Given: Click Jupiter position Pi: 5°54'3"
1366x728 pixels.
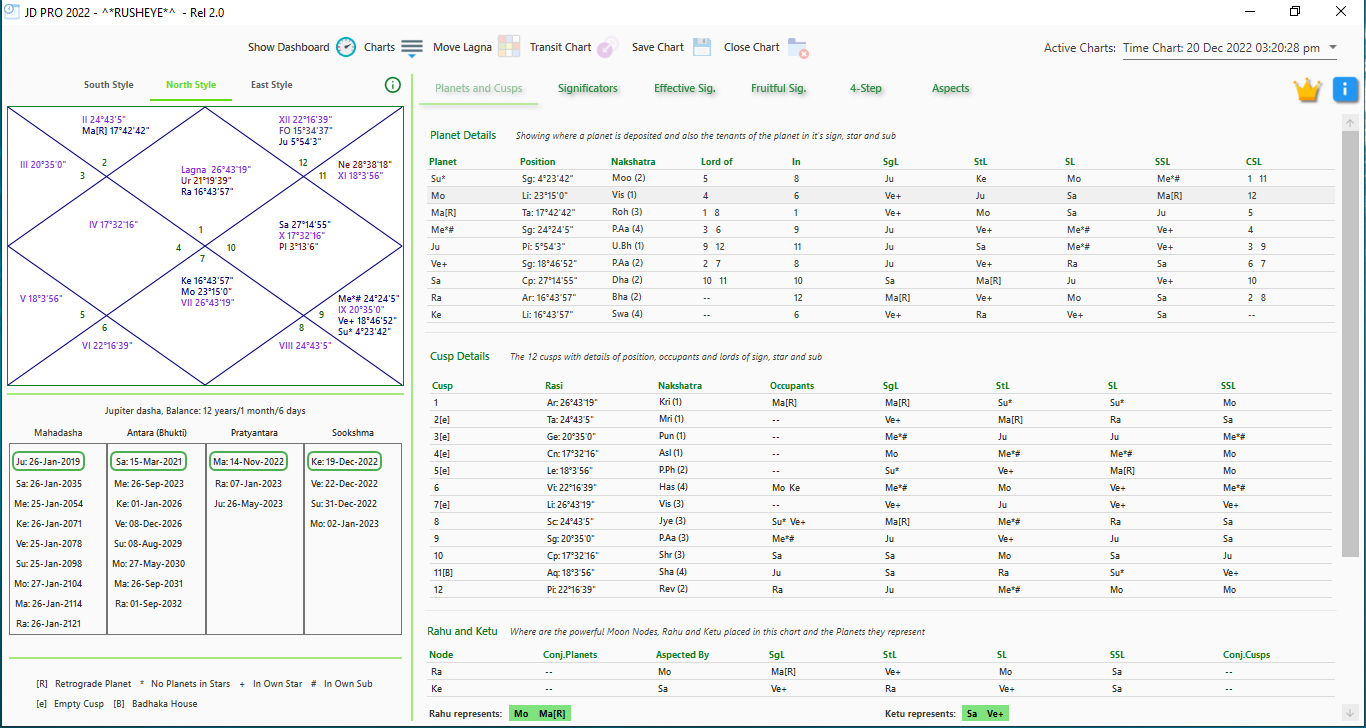Looking at the screenshot, I should 543,246.
